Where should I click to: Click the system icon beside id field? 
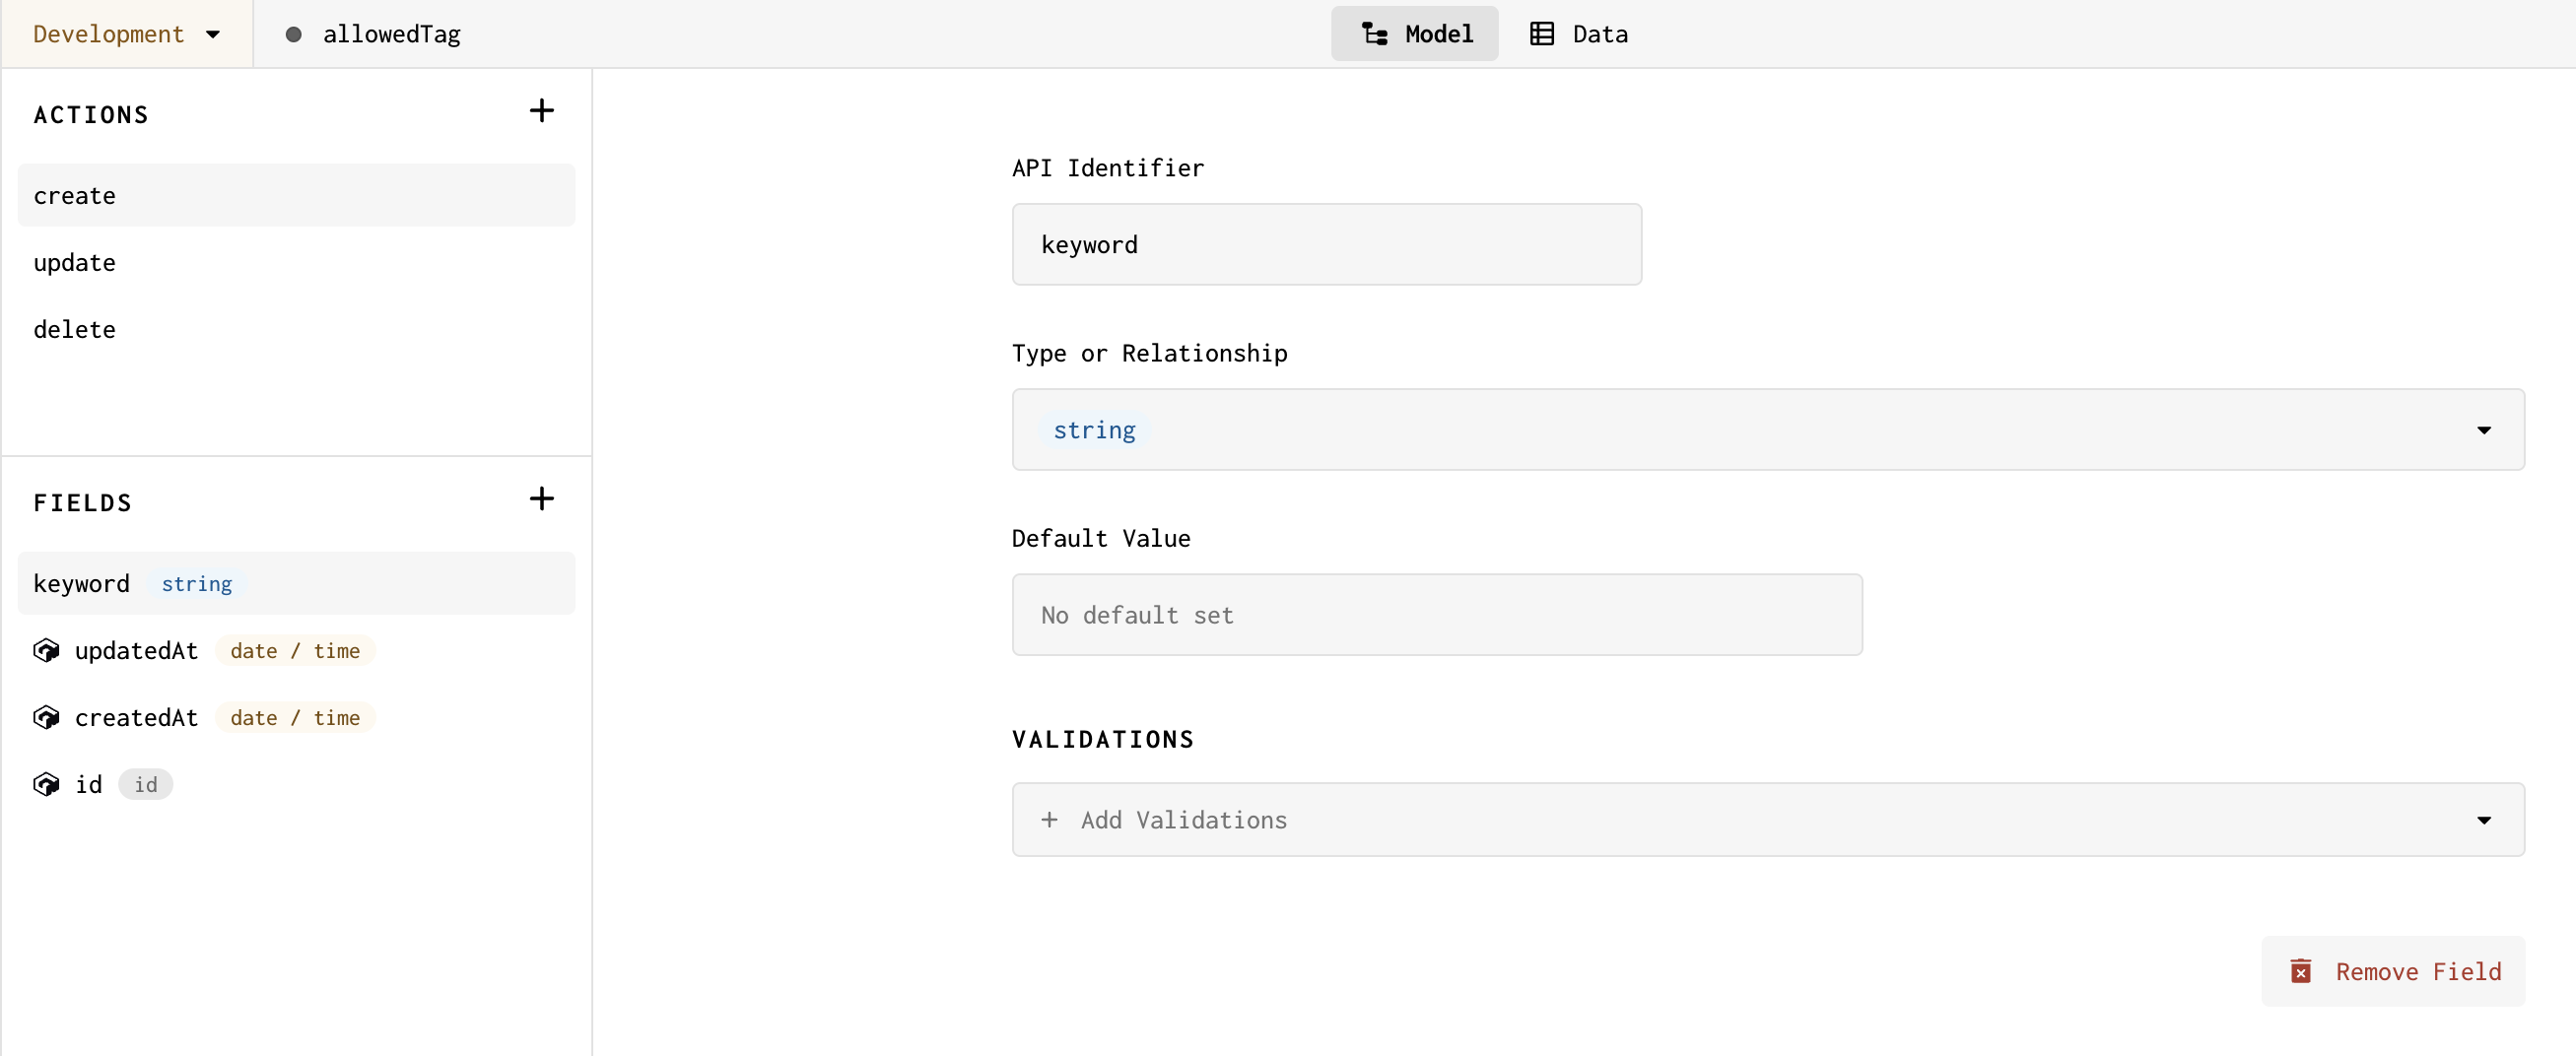pyautogui.click(x=45, y=784)
